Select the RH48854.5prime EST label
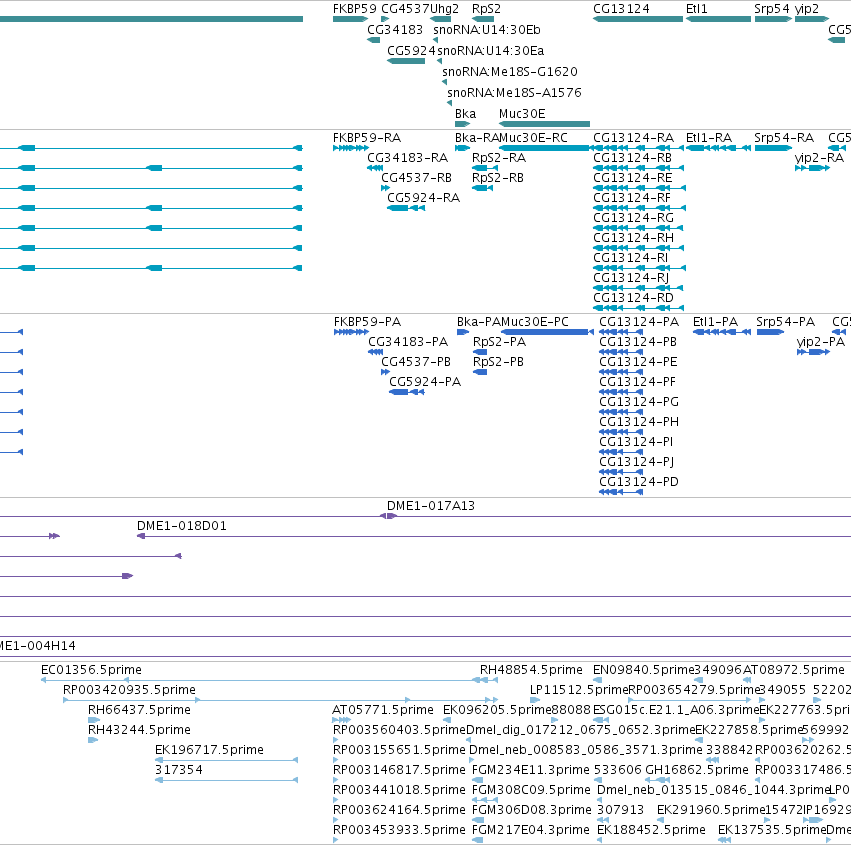This screenshot has height=845, width=851. pos(531,670)
